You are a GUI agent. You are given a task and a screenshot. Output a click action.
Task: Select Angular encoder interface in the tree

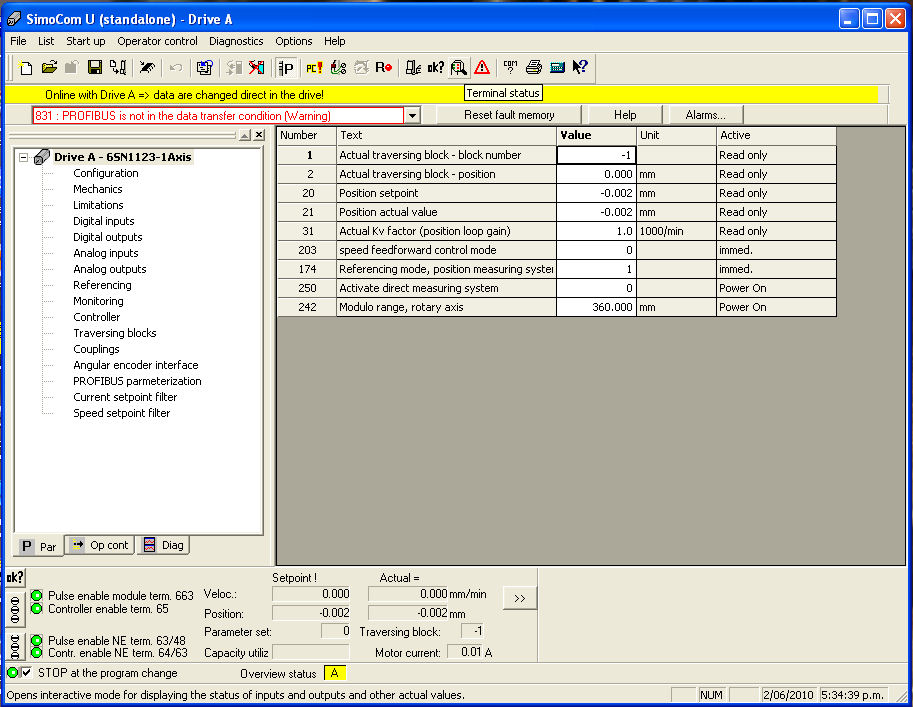click(136, 365)
